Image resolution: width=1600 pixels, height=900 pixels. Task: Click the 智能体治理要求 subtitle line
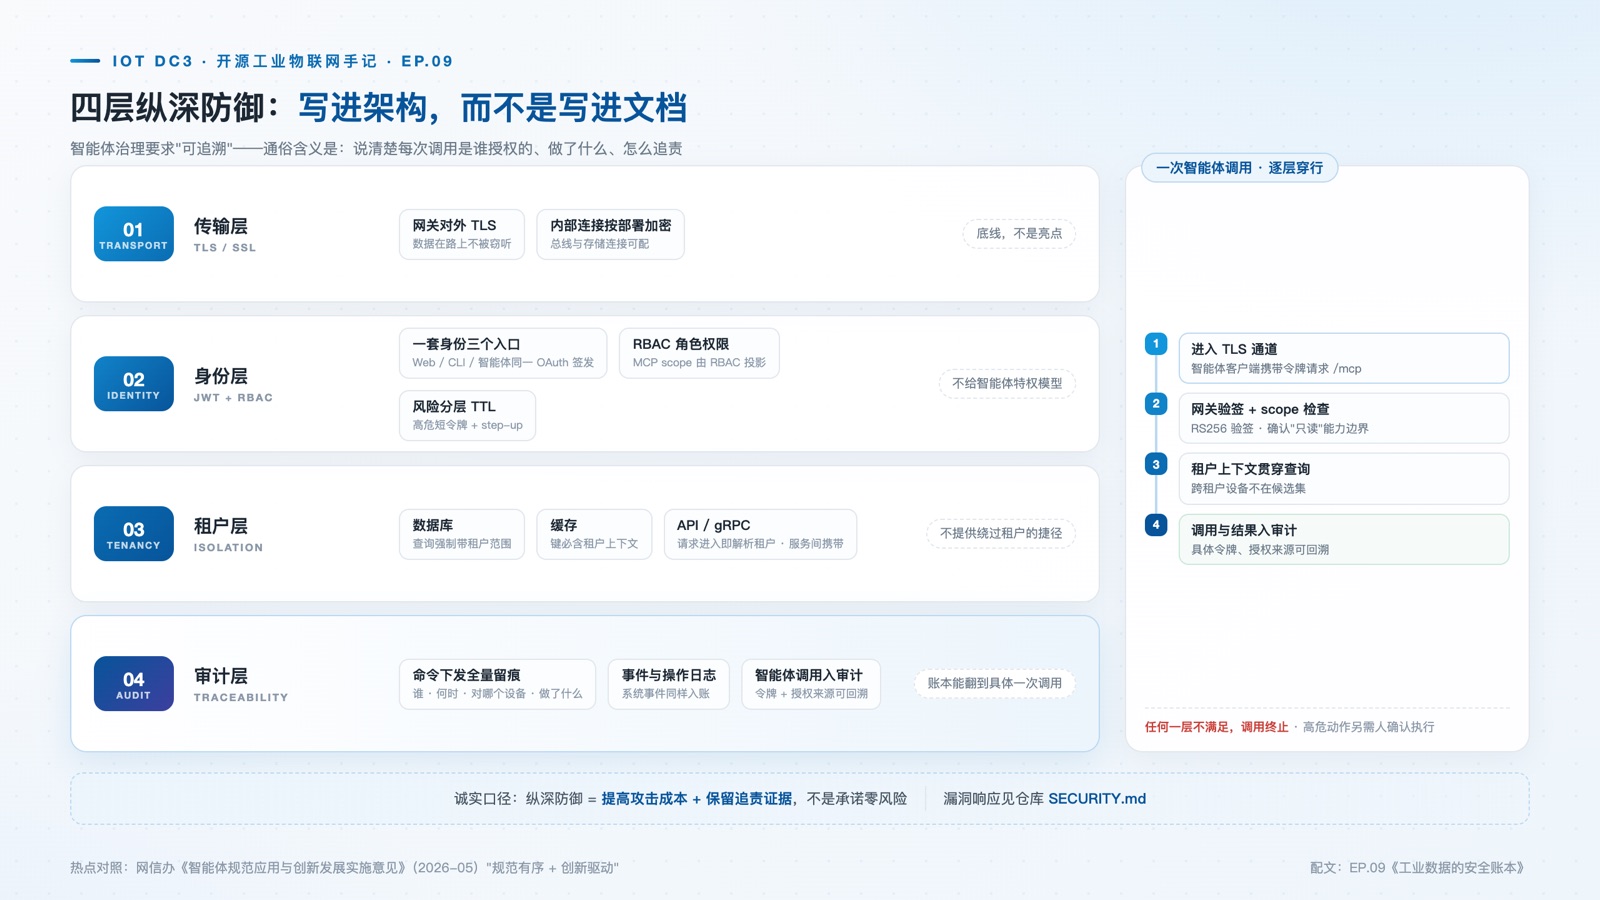tap(376, 149)
